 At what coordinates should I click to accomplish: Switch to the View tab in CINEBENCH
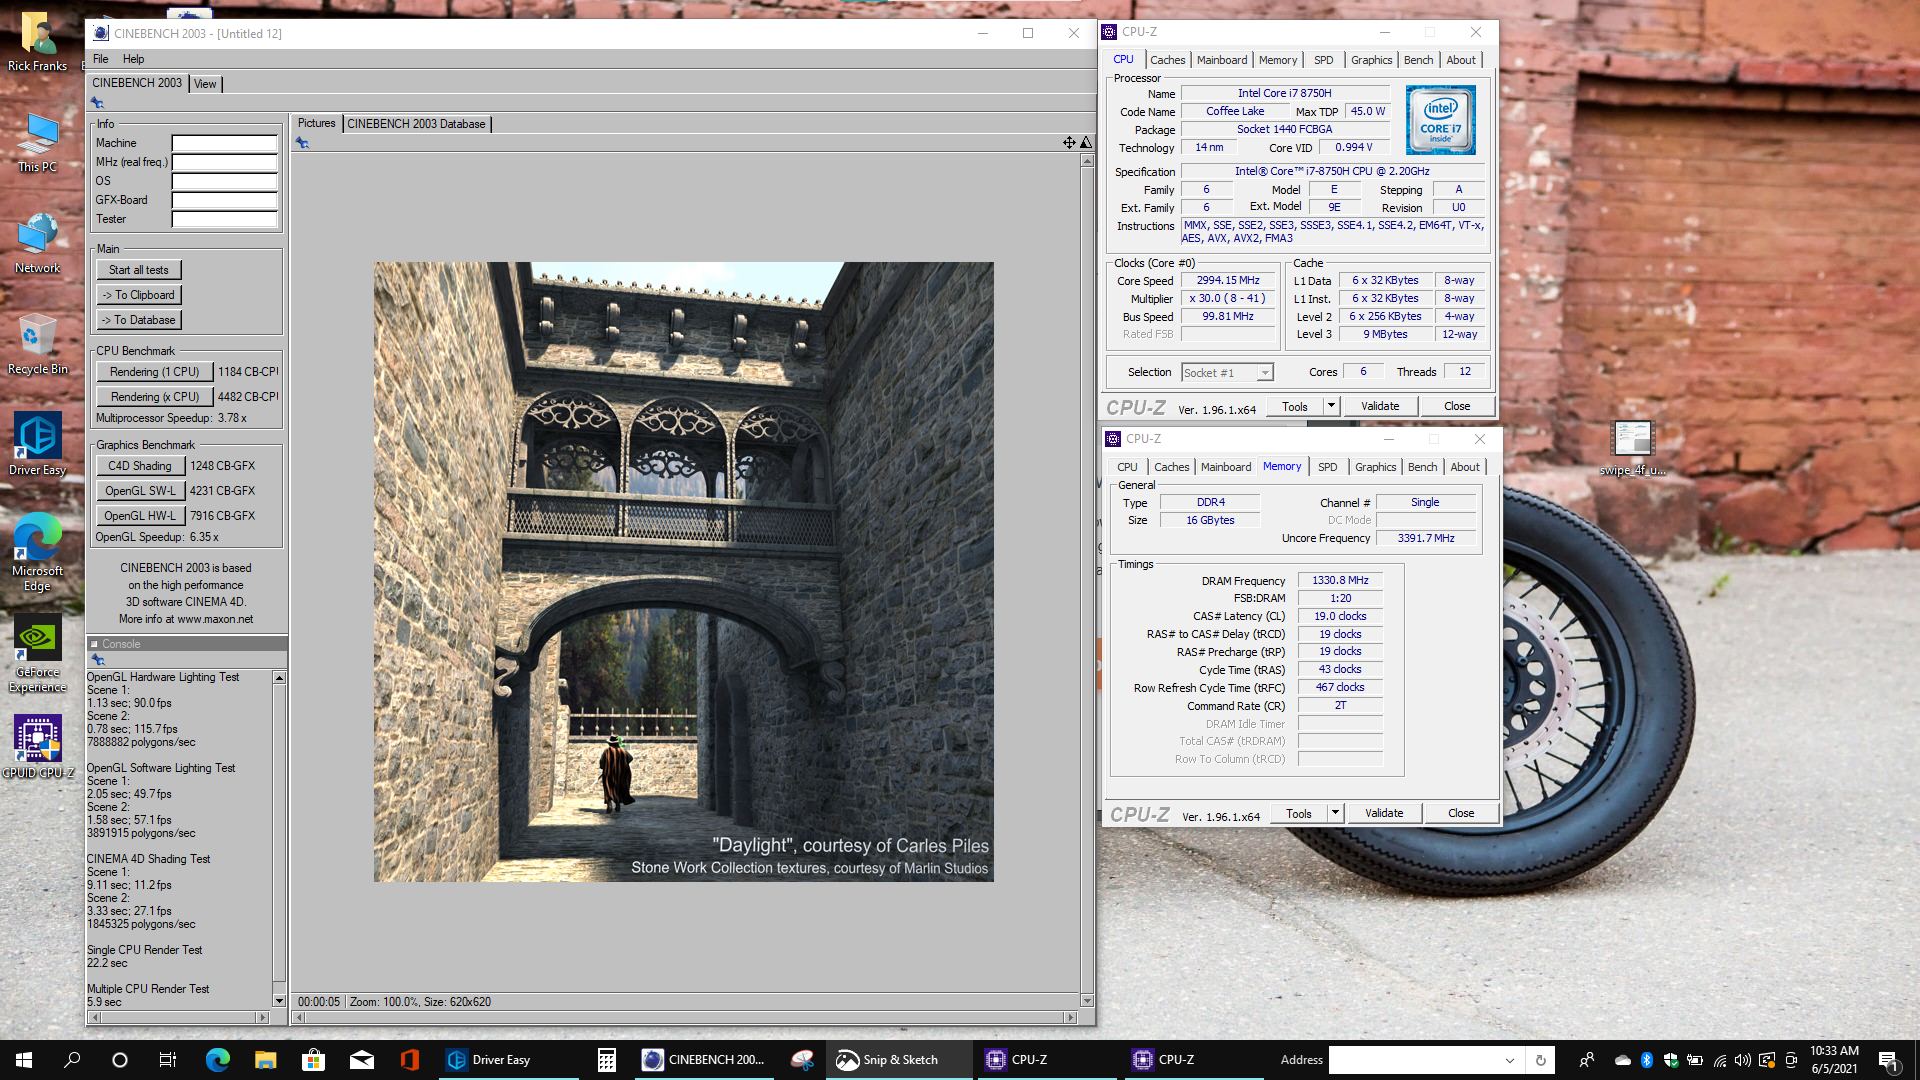click(x=205, y=84)
